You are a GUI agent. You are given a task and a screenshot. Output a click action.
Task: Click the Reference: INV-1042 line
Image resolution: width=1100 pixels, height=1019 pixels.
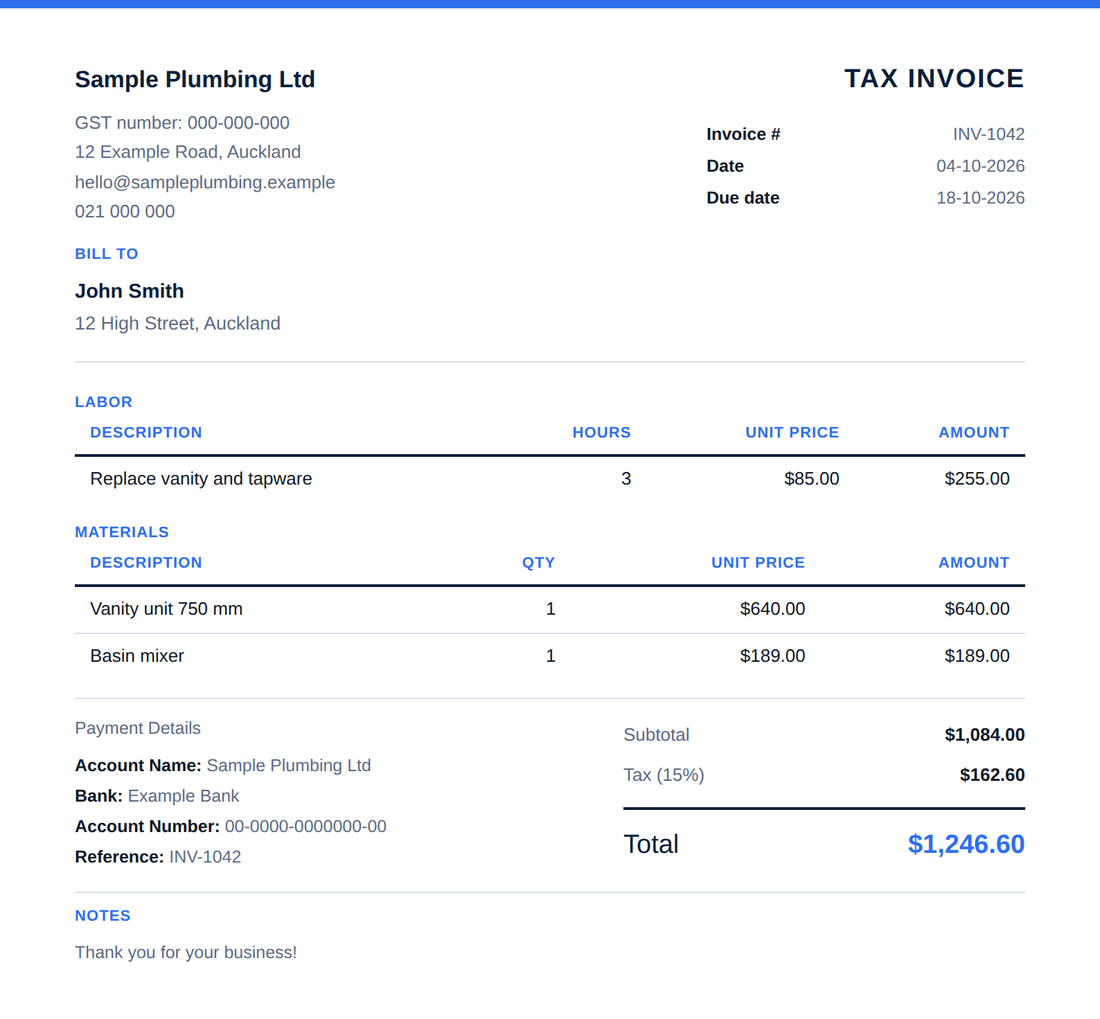(x=158, y=857)
